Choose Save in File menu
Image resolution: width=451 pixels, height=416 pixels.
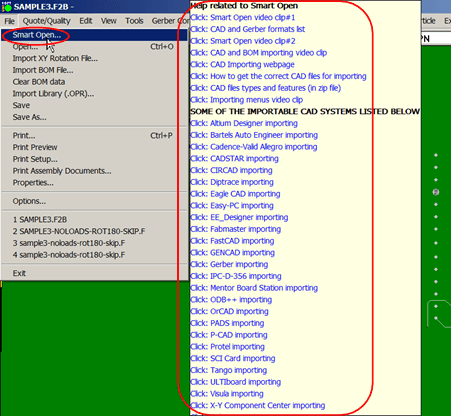95,105
